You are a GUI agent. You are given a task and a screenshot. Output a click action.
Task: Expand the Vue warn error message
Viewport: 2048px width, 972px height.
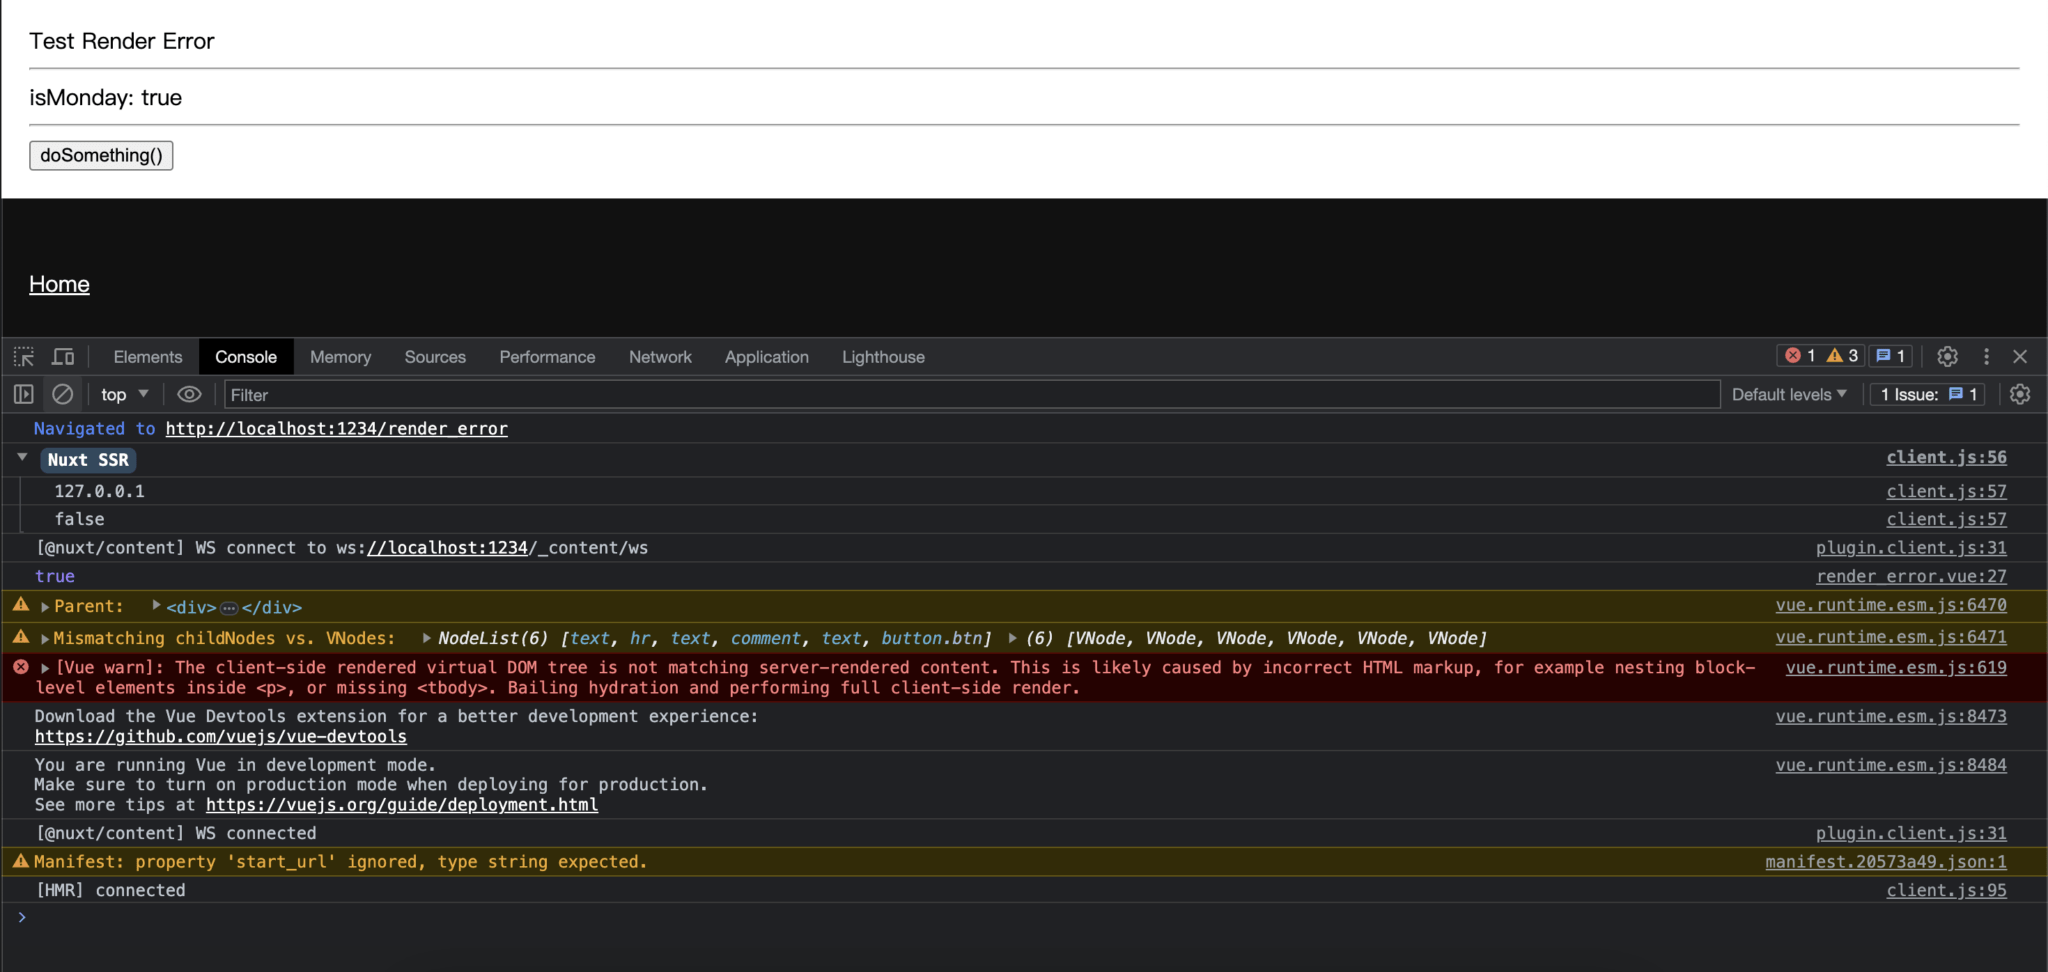click(x=45, y=668)
